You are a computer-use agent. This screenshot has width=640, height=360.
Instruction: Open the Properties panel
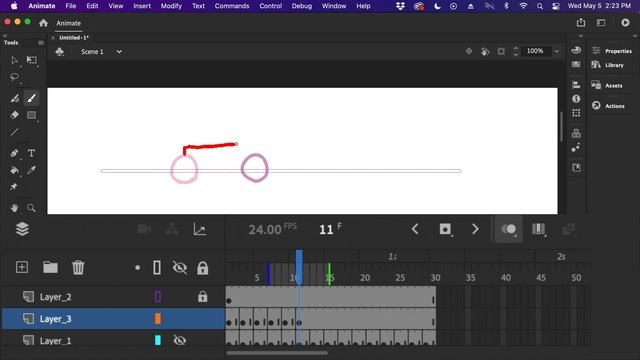click(612, 51)
